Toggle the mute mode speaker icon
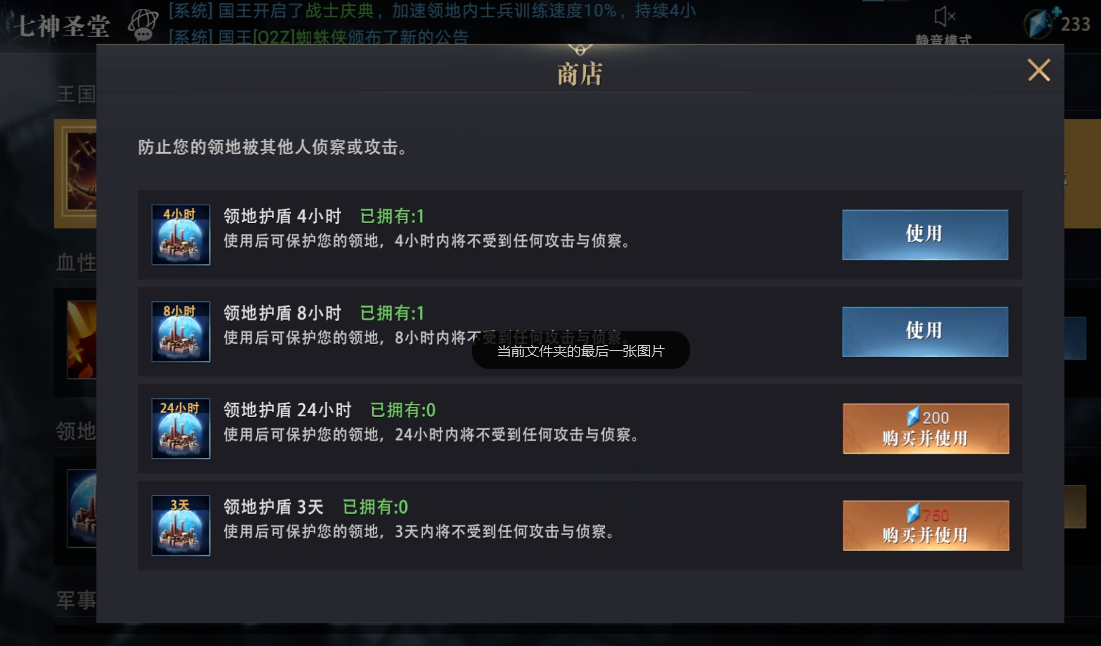The width and height of the screenshot is (1101, 646). point(944,16)
